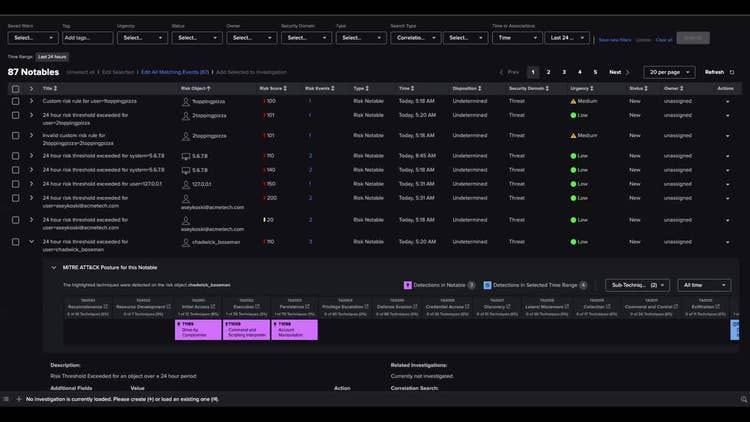Viewport: 750px width, 422px height.
Task: Sort table by Risk Score column header
Action: [271, 88]
